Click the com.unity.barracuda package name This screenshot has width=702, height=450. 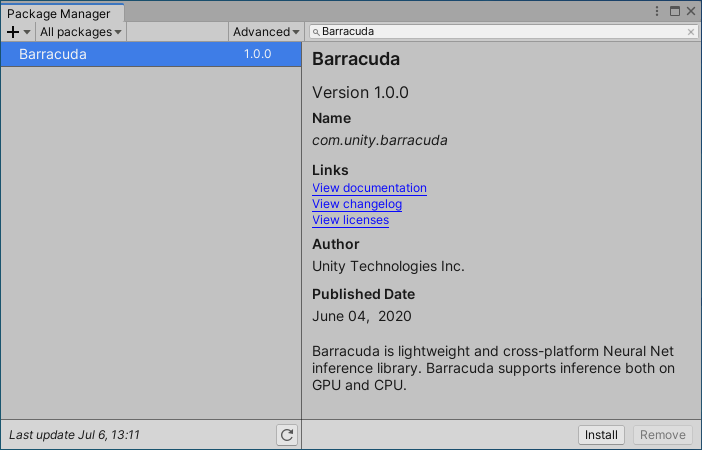(x=380, y=140)
